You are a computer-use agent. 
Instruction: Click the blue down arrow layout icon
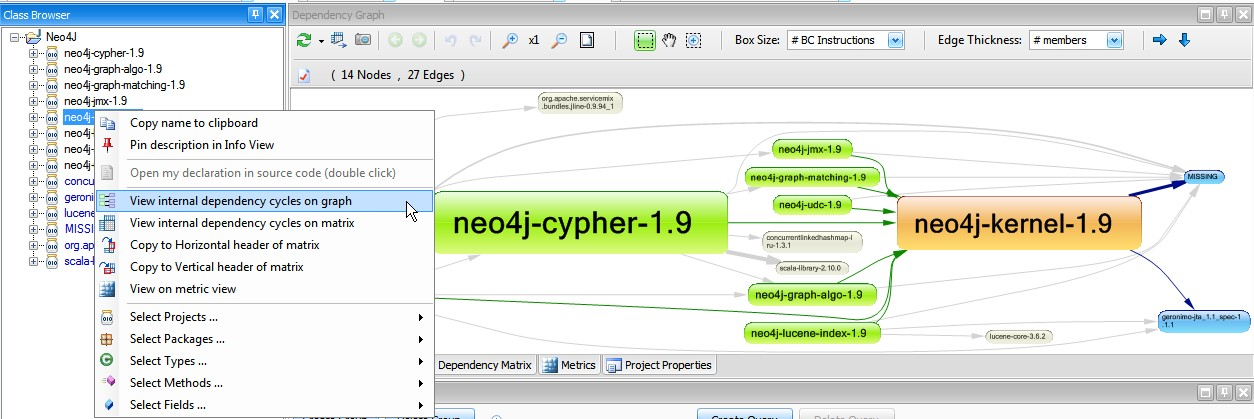(1185, 40)
